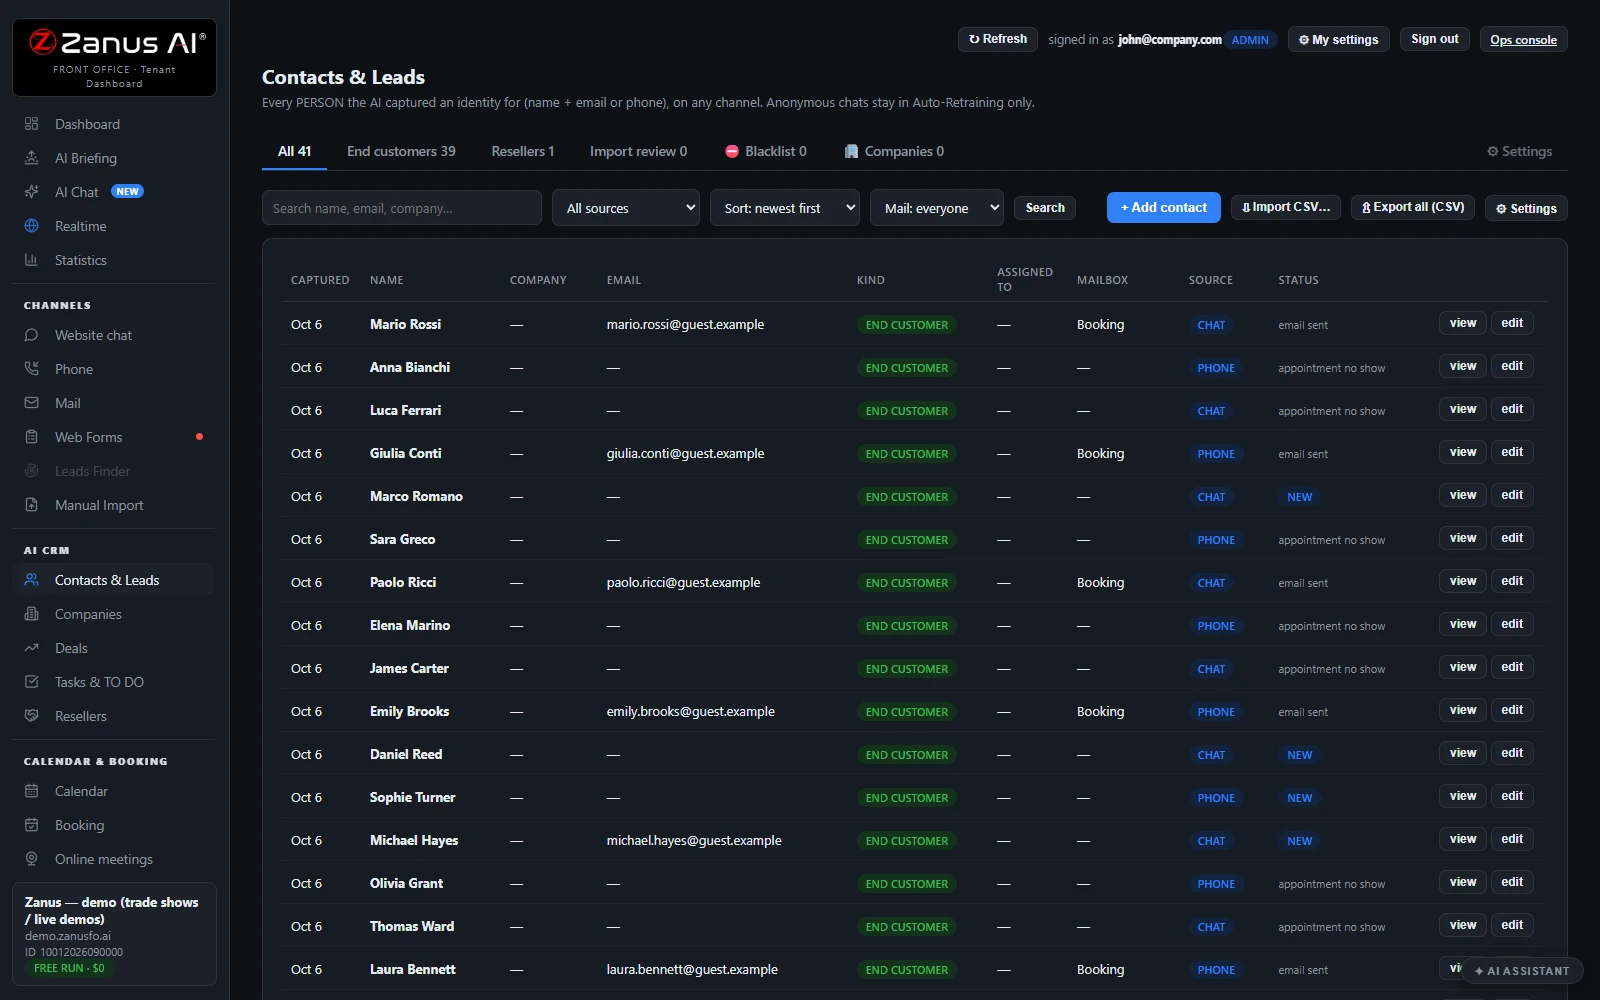Click the Refresh button

(998, 39)
